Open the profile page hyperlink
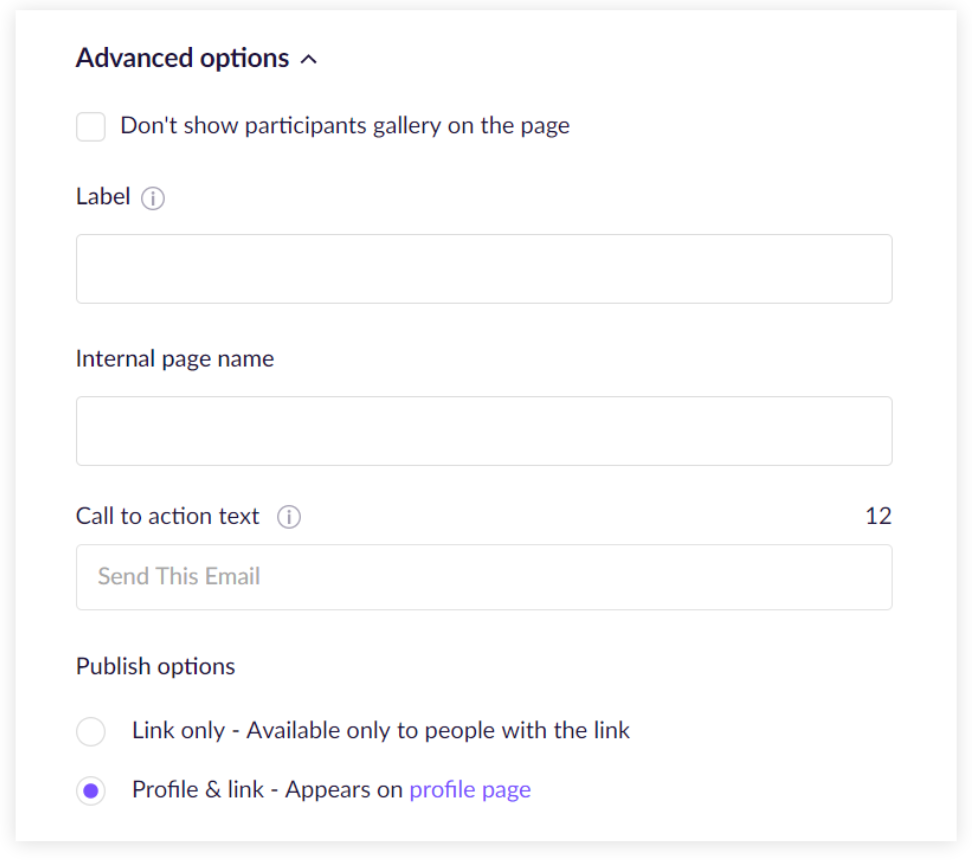Screen dimensions: 972x860 point(470,790)
